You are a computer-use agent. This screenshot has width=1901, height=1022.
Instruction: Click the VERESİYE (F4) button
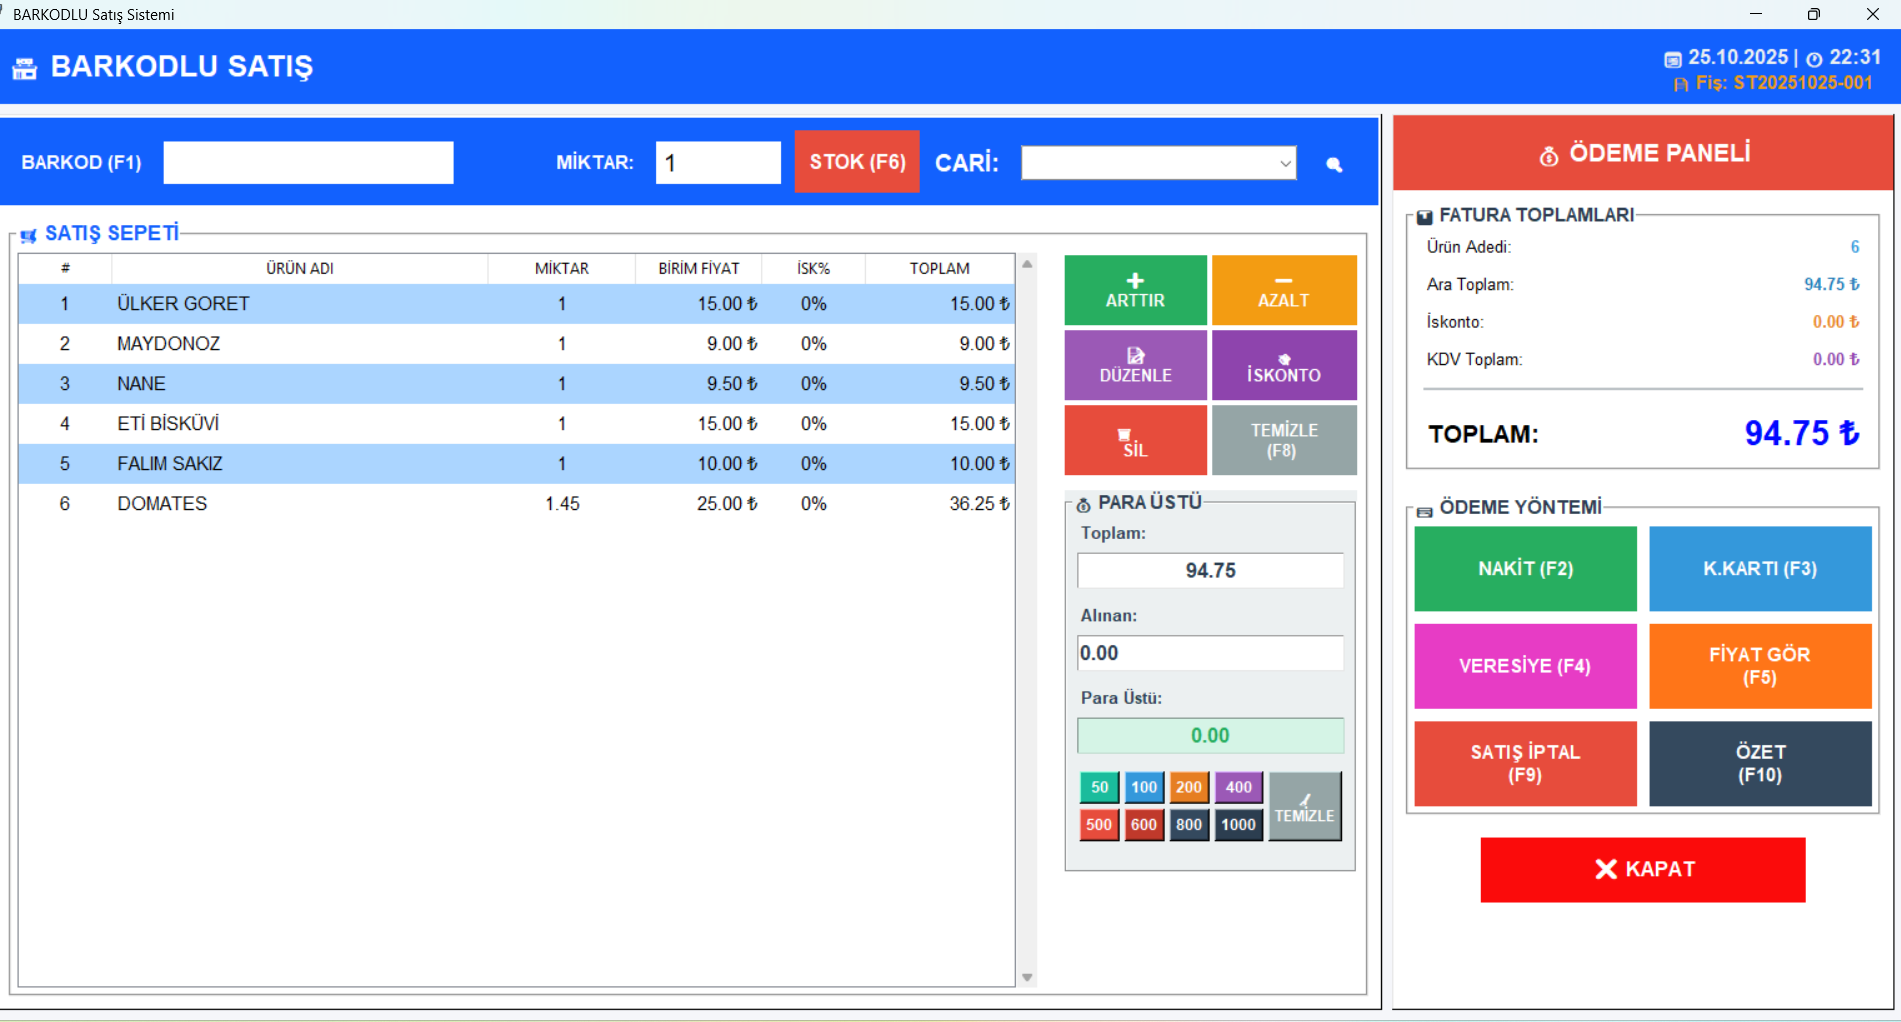pyautogui.click(x=1525, y=666)
